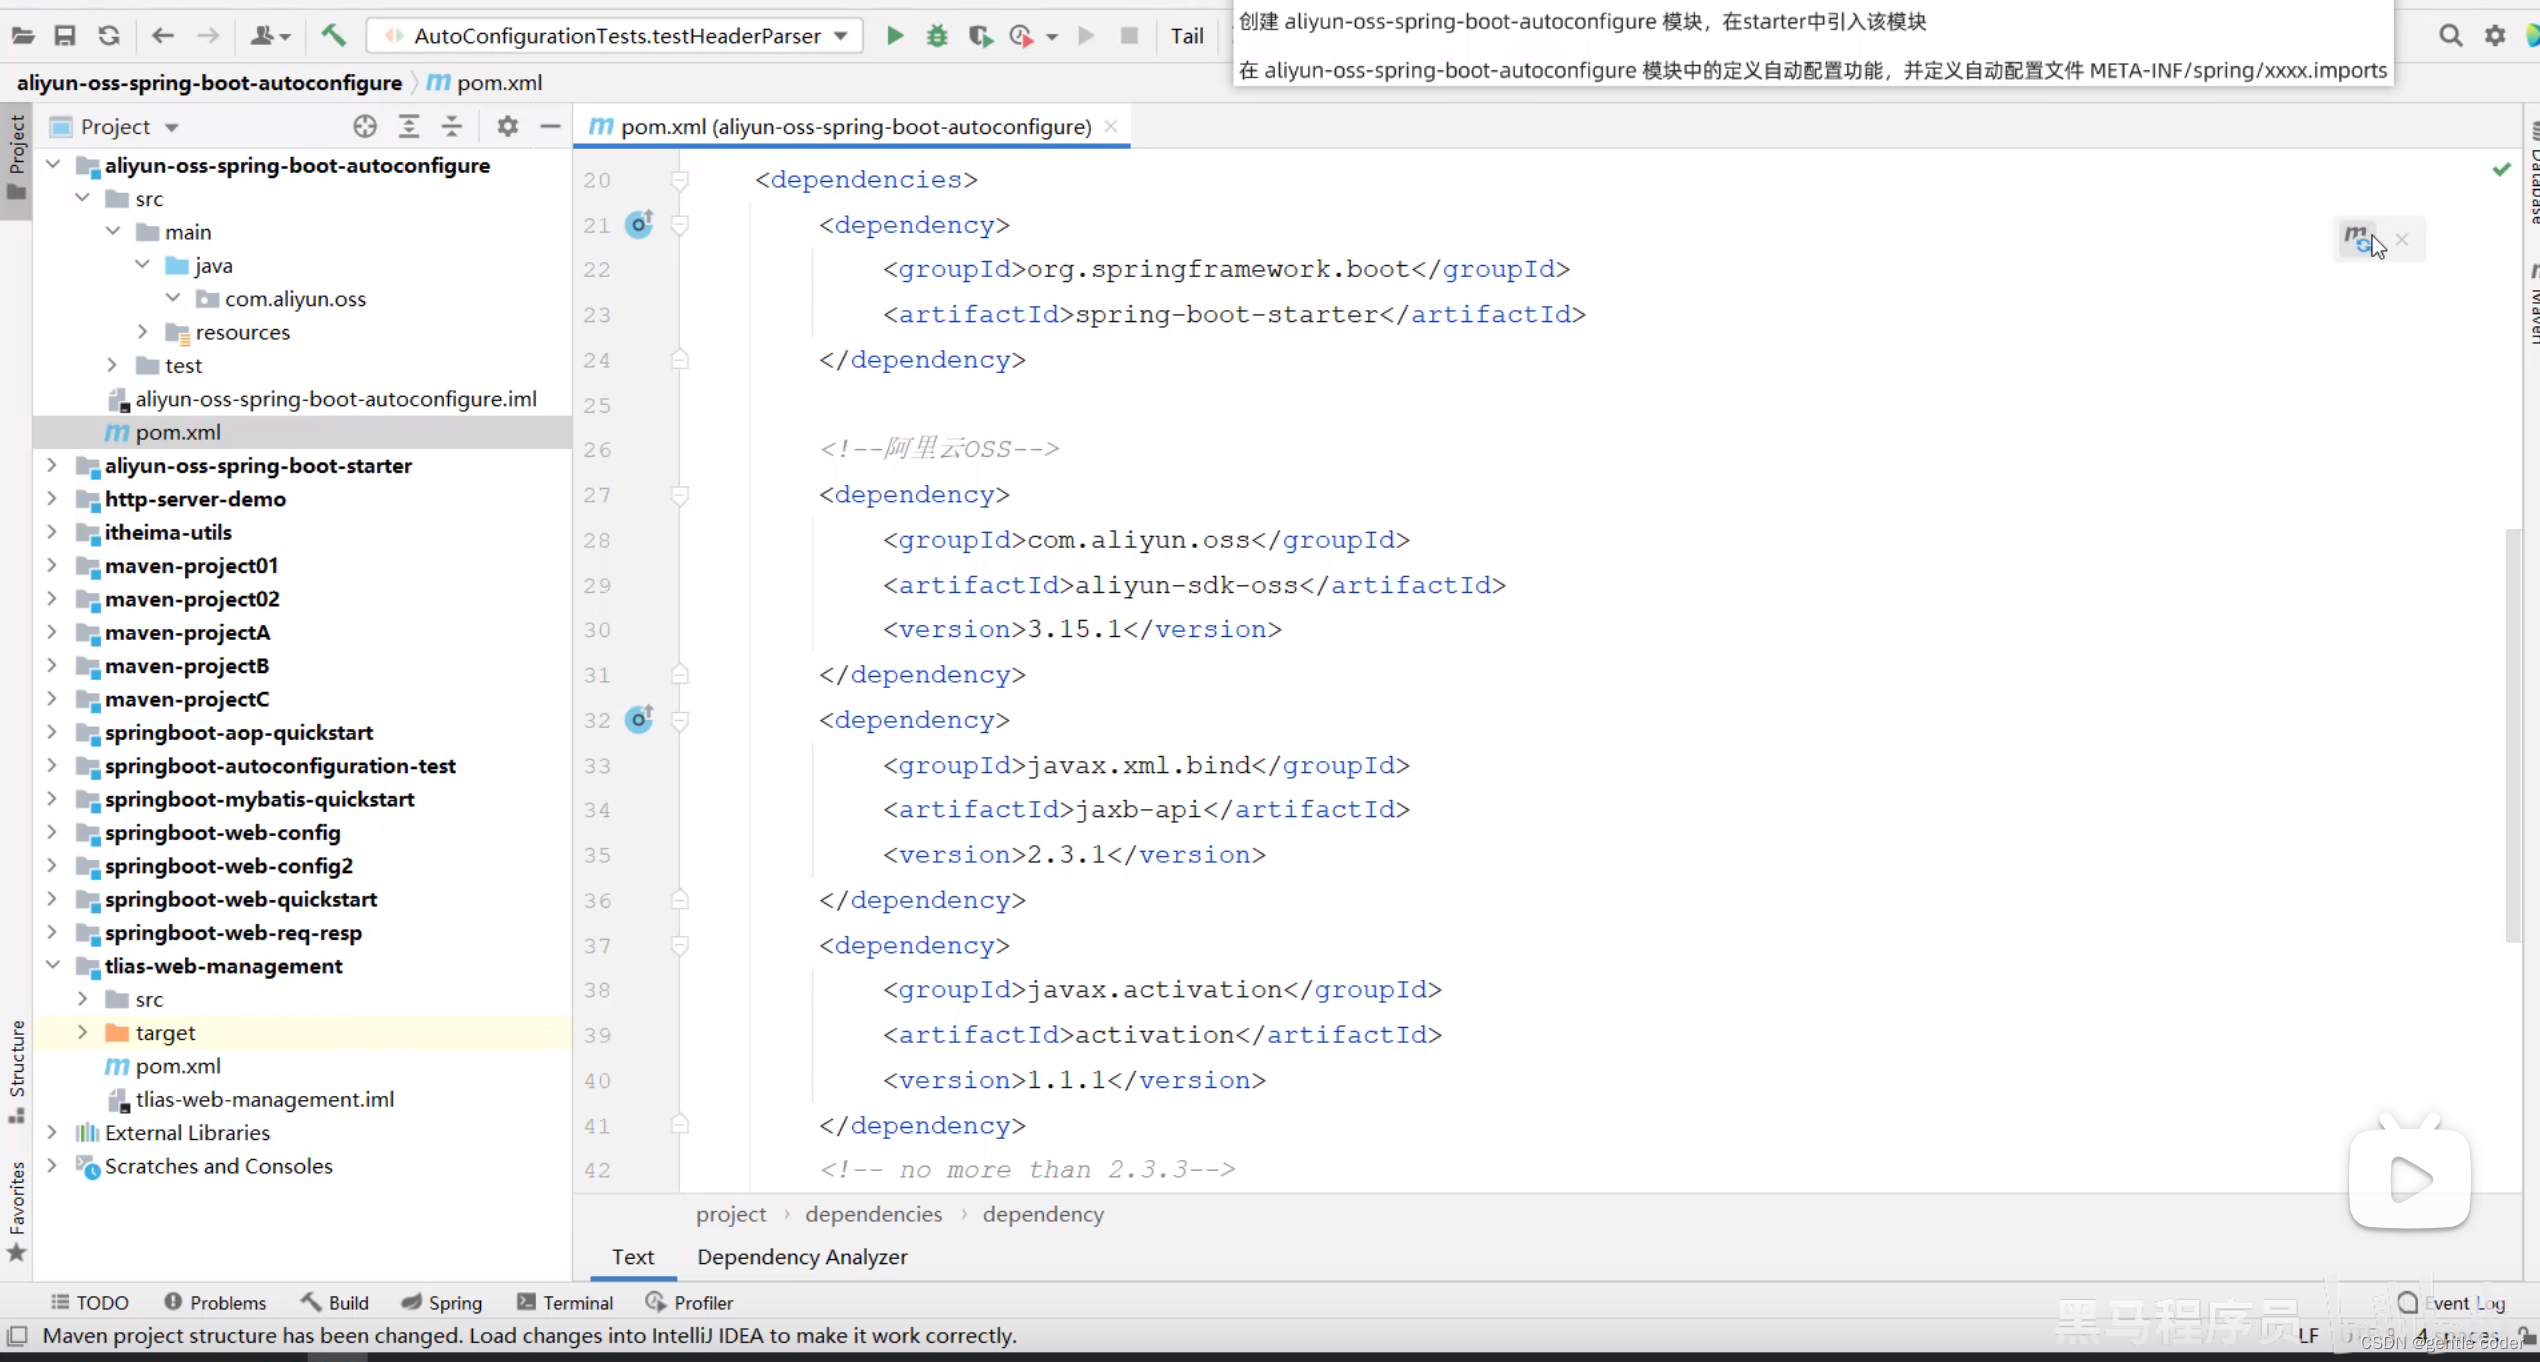Open the Terminal tool window tab

[x=565, y=1303]
